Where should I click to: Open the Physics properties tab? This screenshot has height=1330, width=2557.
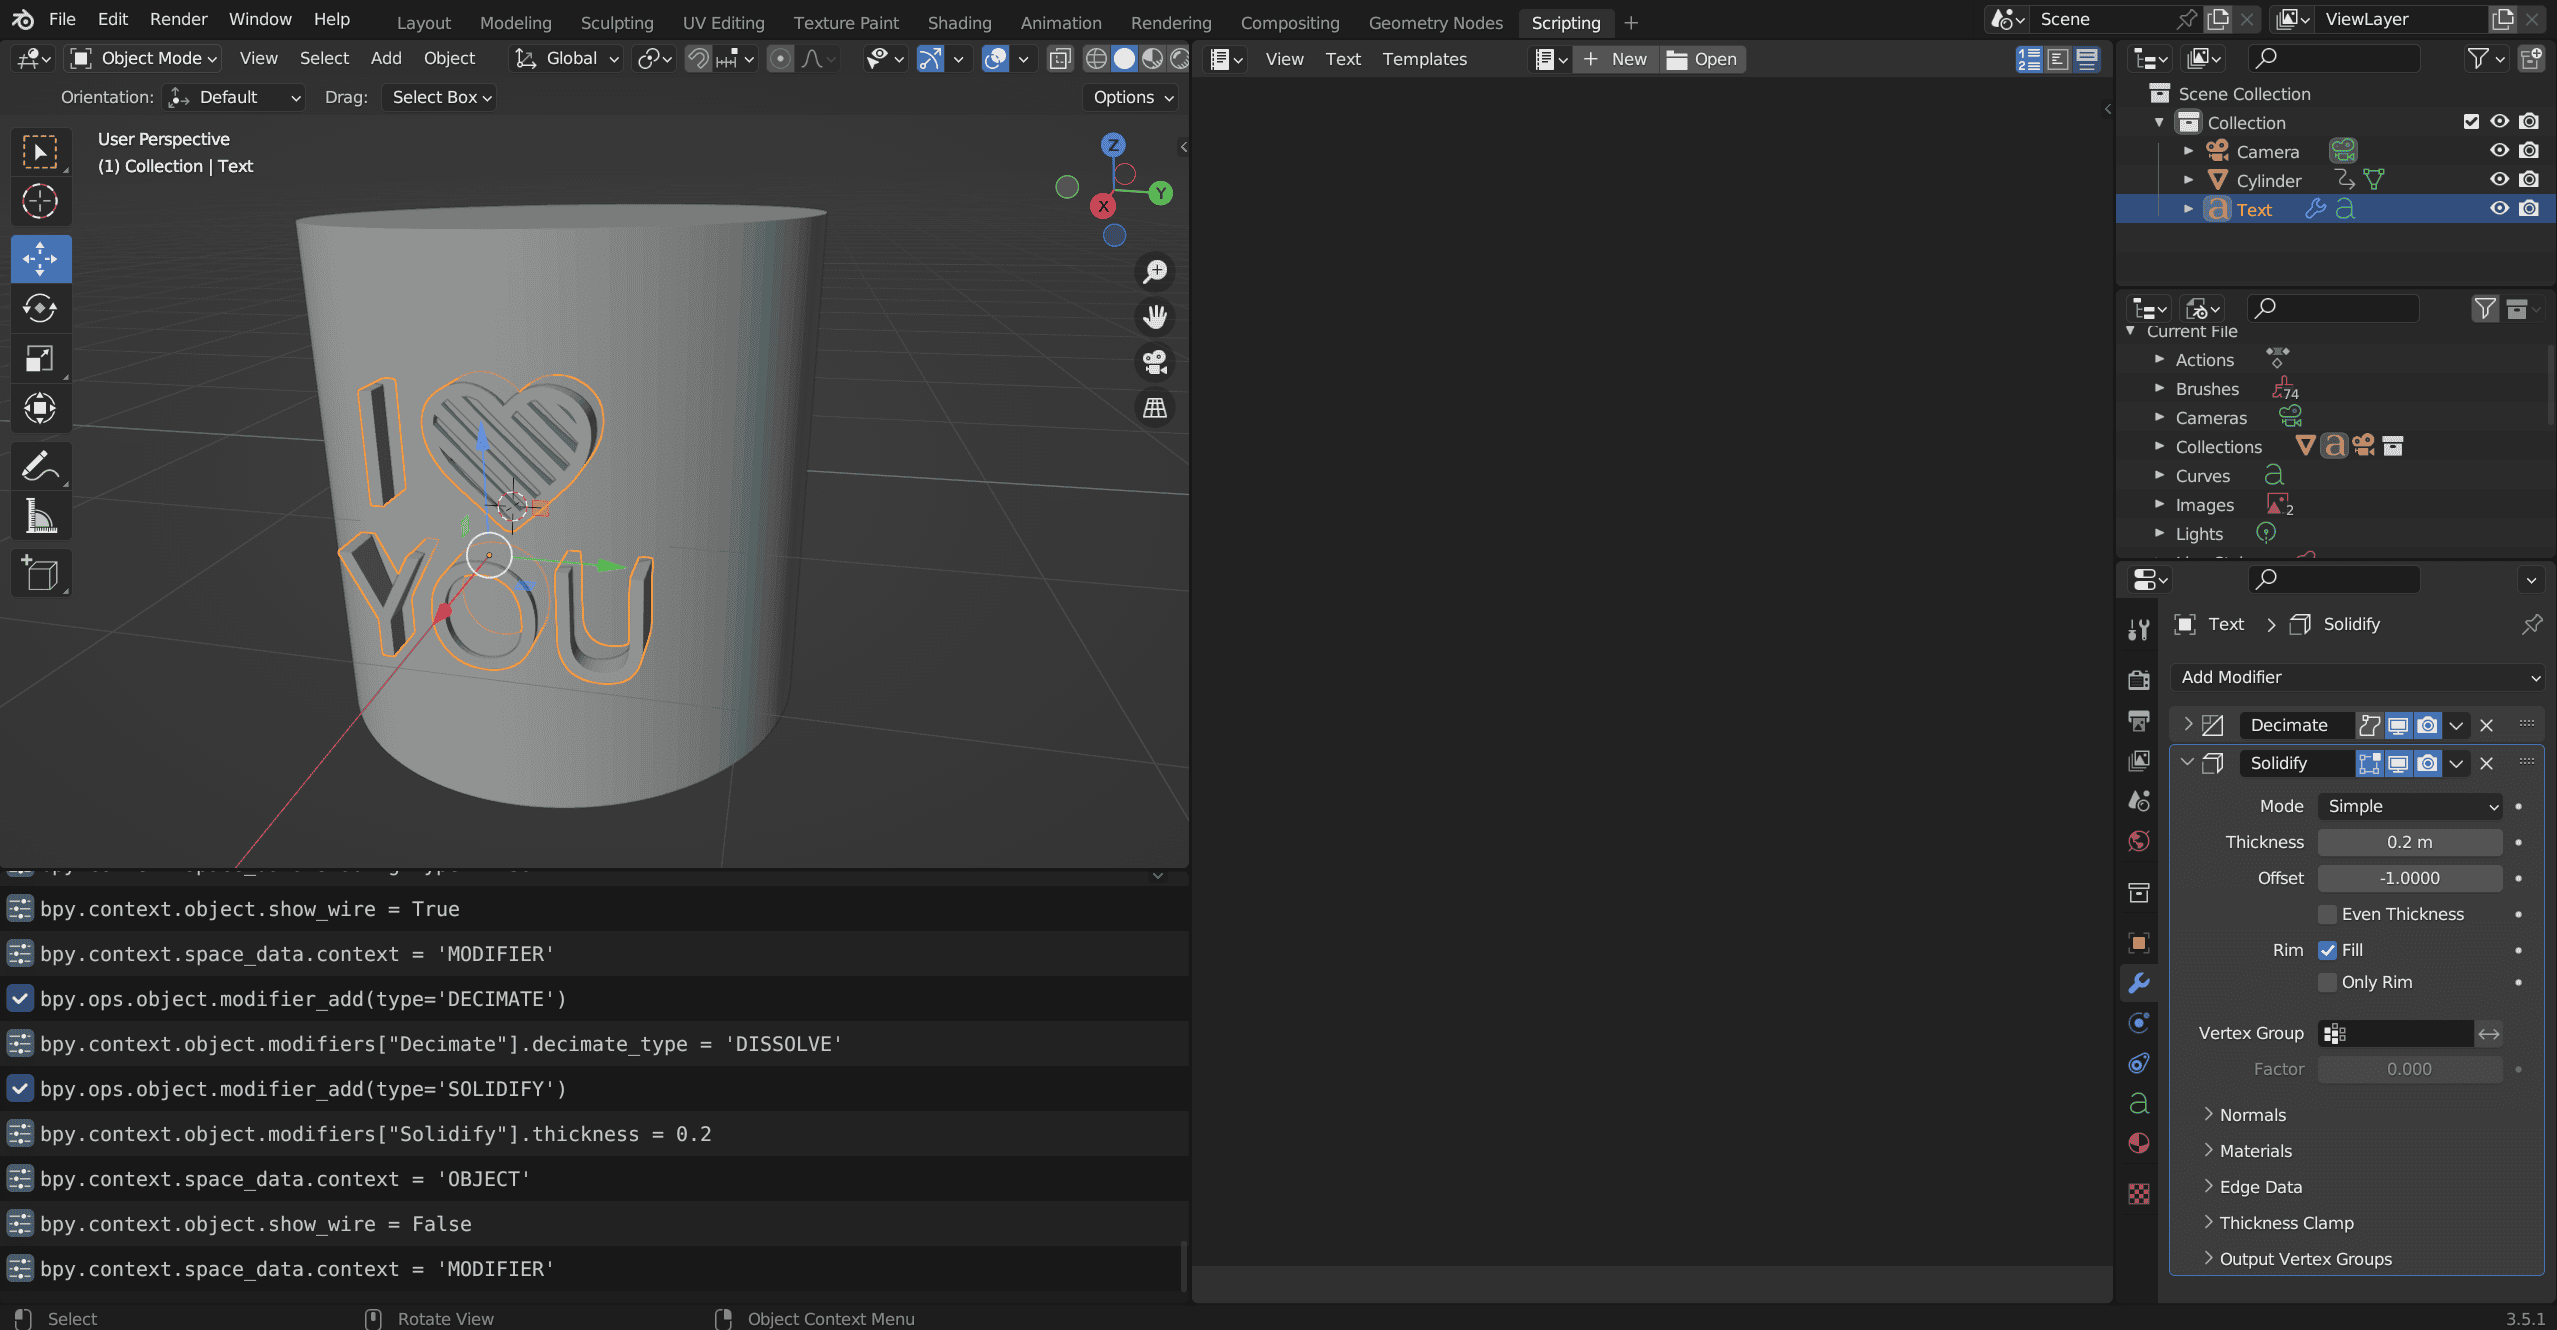point(2139,1023)
